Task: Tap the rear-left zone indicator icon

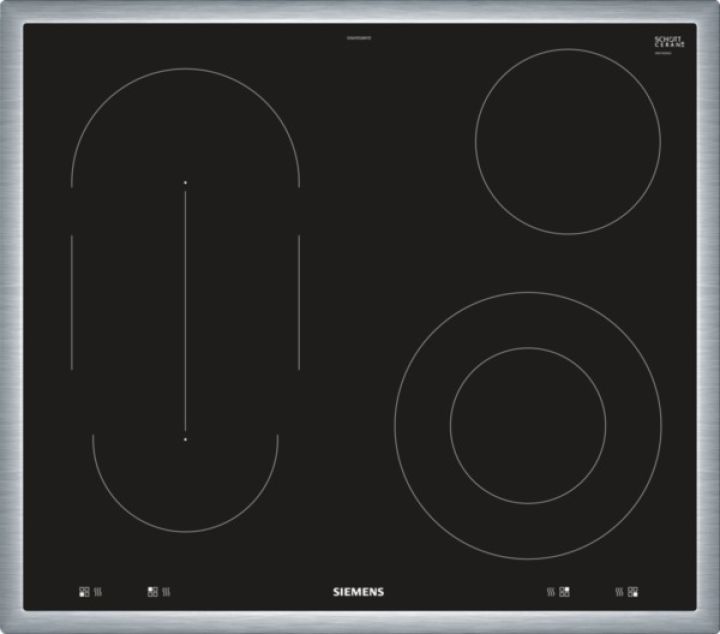Action: [x=153, y=592]
